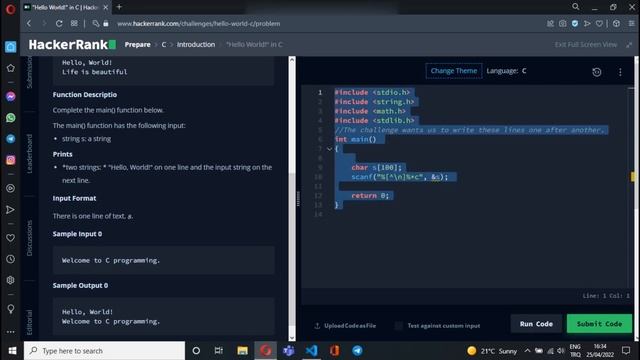Open History clock in Opera sidebar
Image resolution: width=640 pixels, height=360 pixels.
coord(11,259)
